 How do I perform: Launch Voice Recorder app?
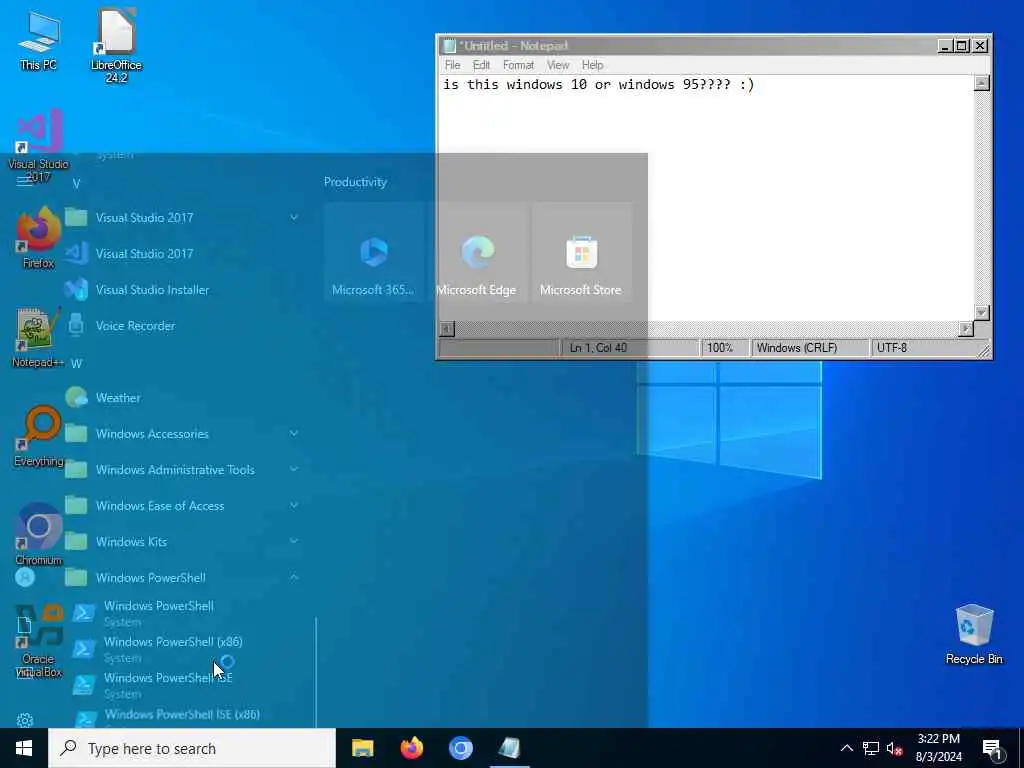pos(135,325)
